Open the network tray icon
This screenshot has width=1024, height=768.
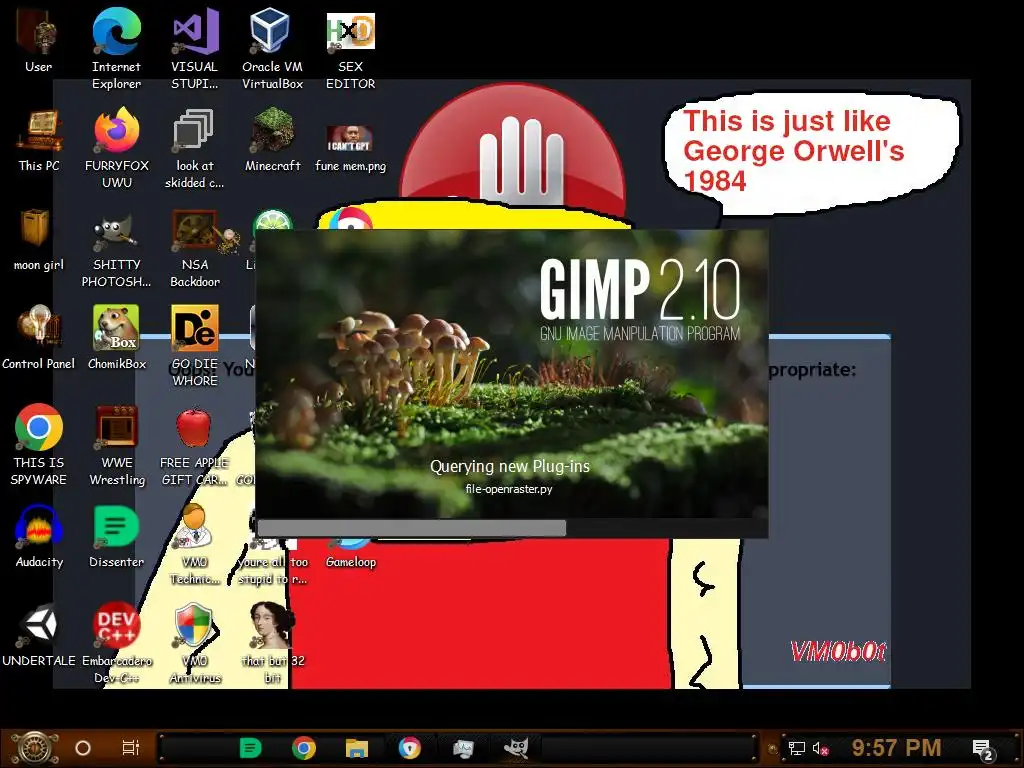[796, 748]
